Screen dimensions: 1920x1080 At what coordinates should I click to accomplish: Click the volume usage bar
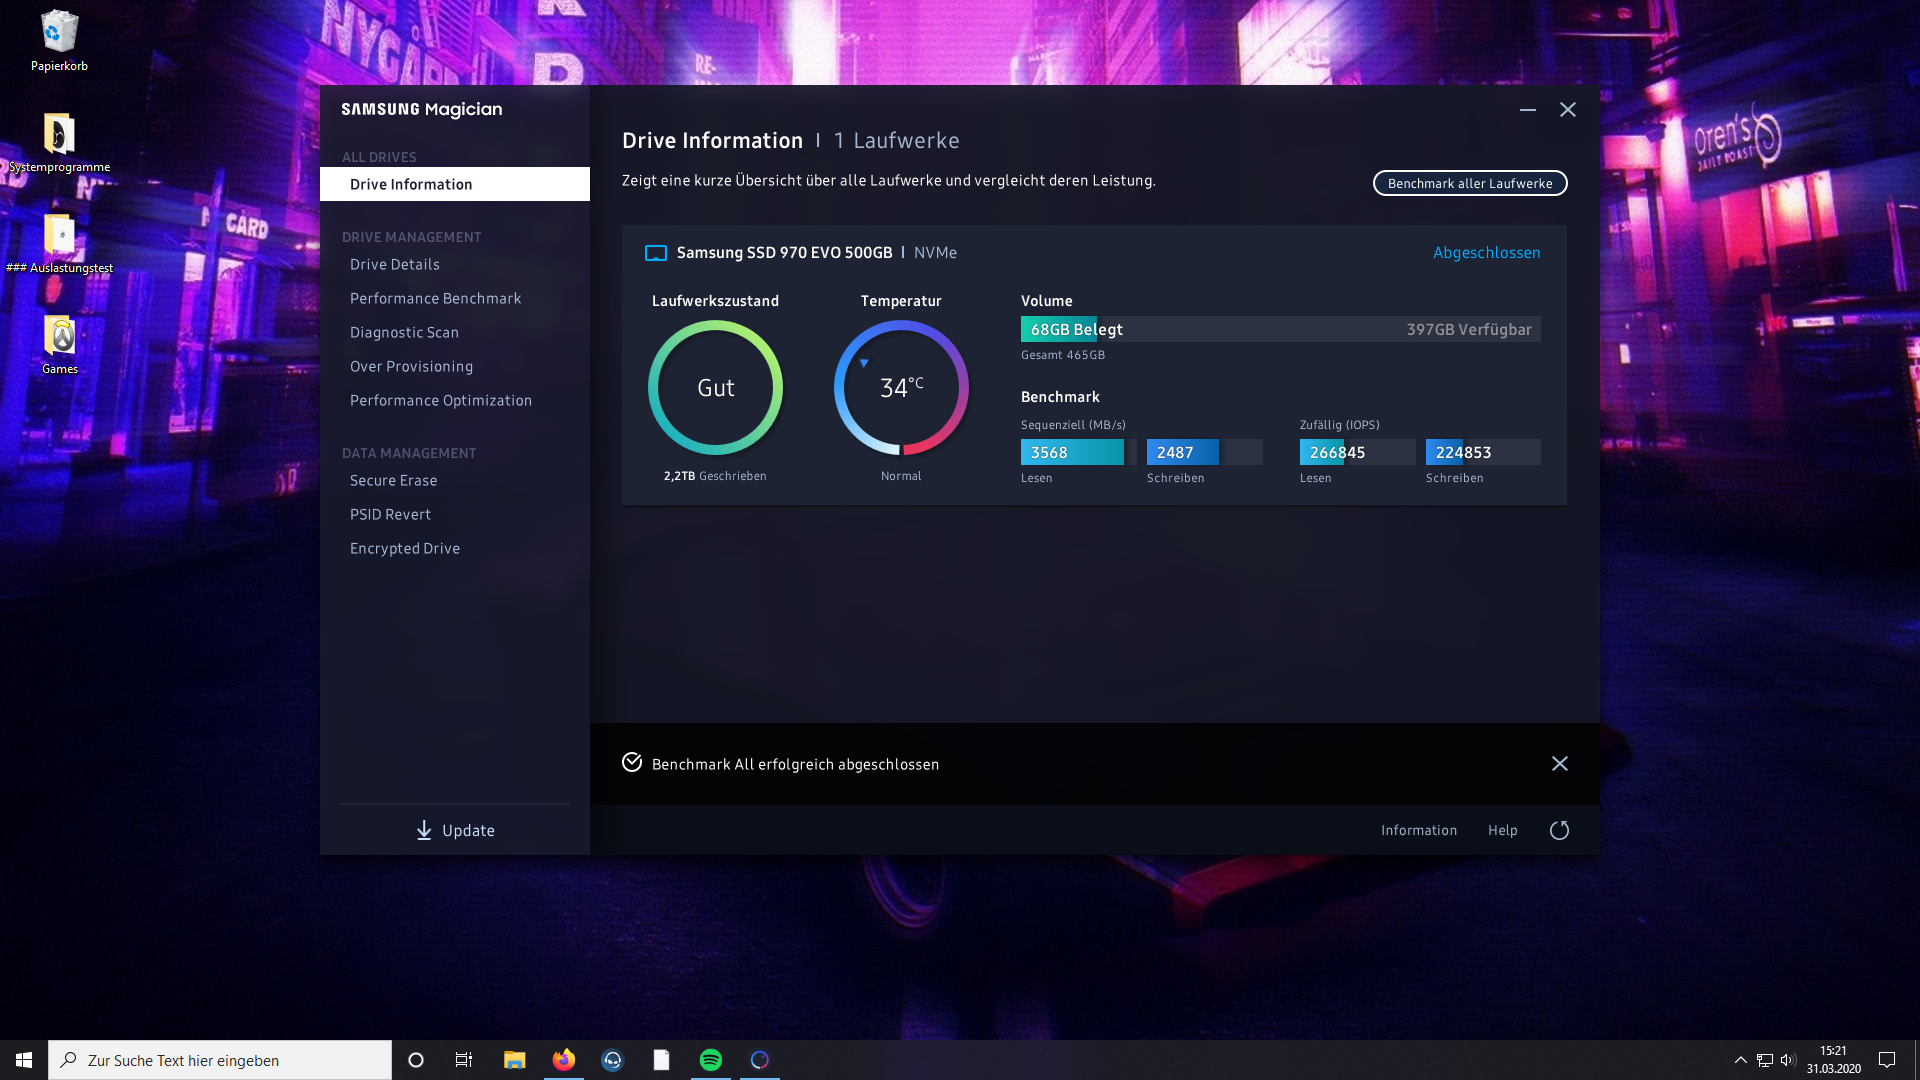pyautogui.click(x=1280, y=329)
